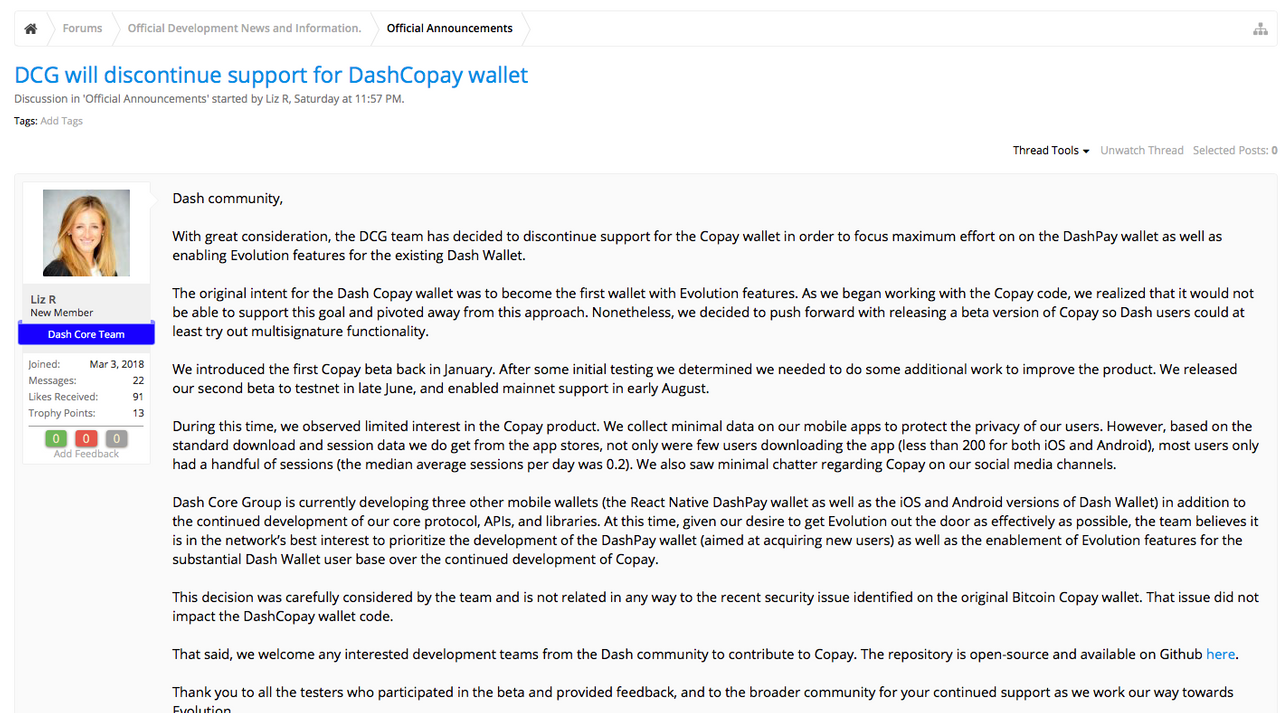Click the Dash Core Team banner
The width and height of the screenshot is (1280, 713).
pyautogui.click(x=86, y=335)
